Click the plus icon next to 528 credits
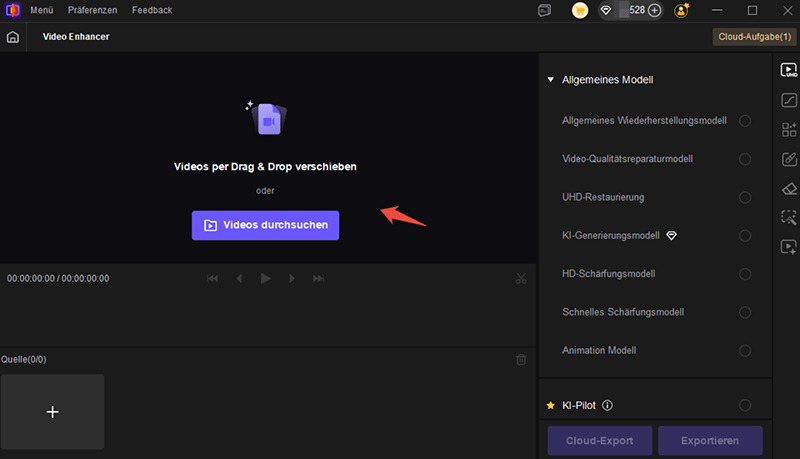The height and width of the screenshot is (459, 800). pyautogui.click(x=655, y=10)
